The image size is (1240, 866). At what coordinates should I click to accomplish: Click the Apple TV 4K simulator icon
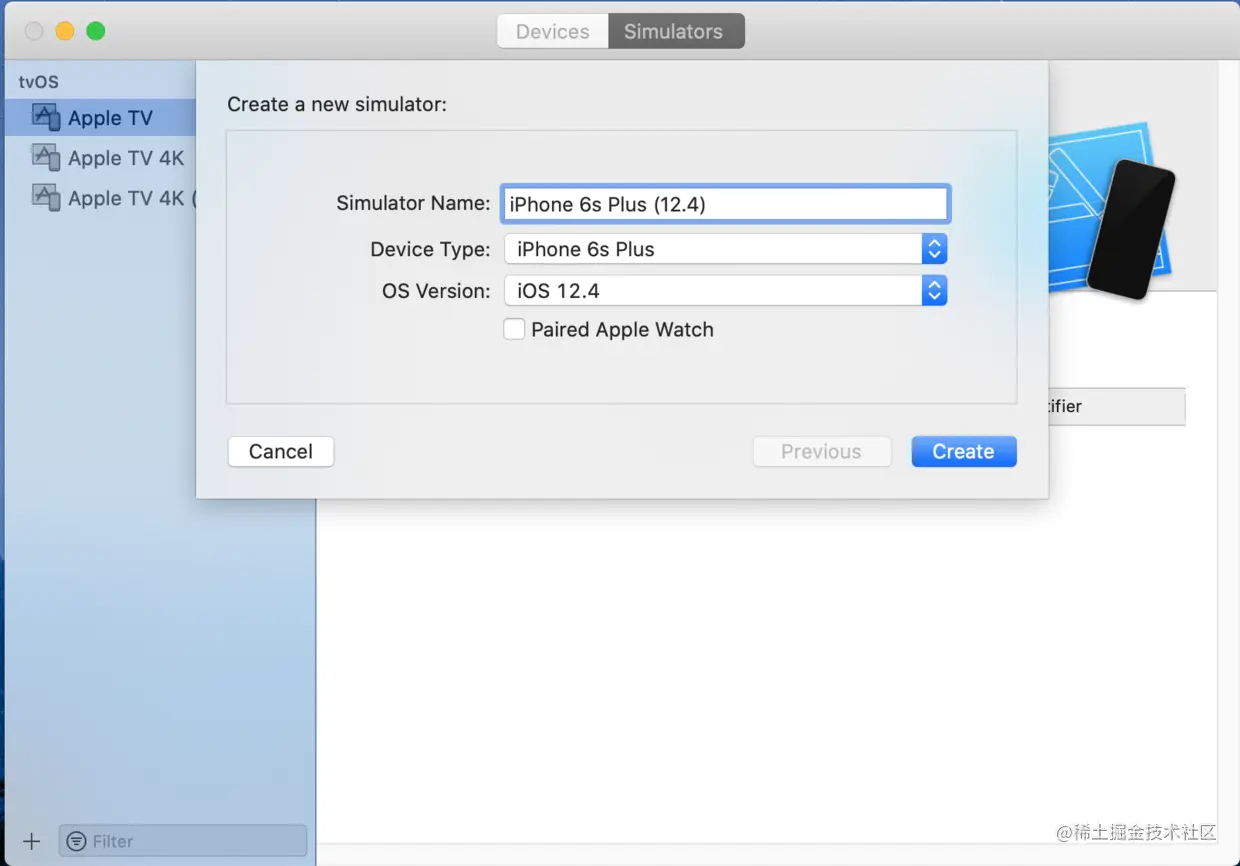click(46, 157)
